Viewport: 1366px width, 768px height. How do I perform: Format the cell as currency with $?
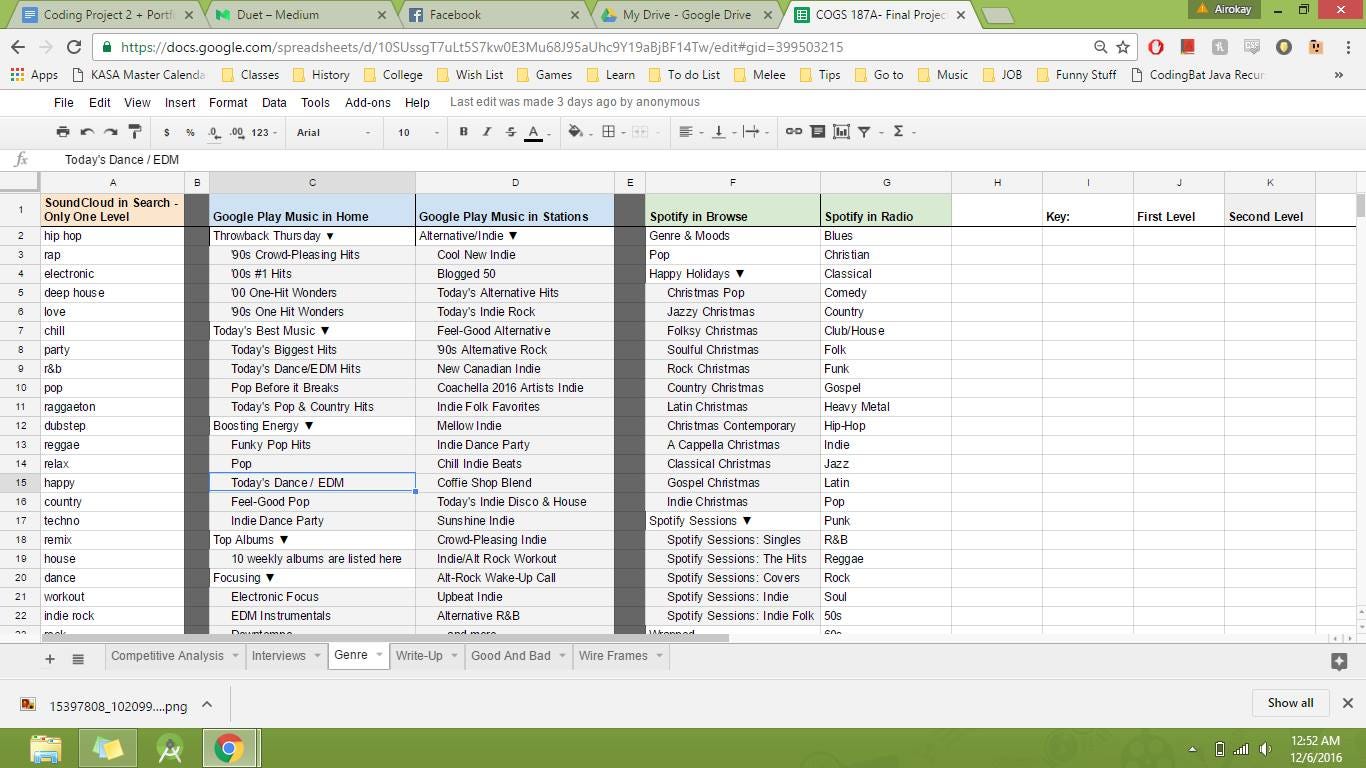point(166,132)
